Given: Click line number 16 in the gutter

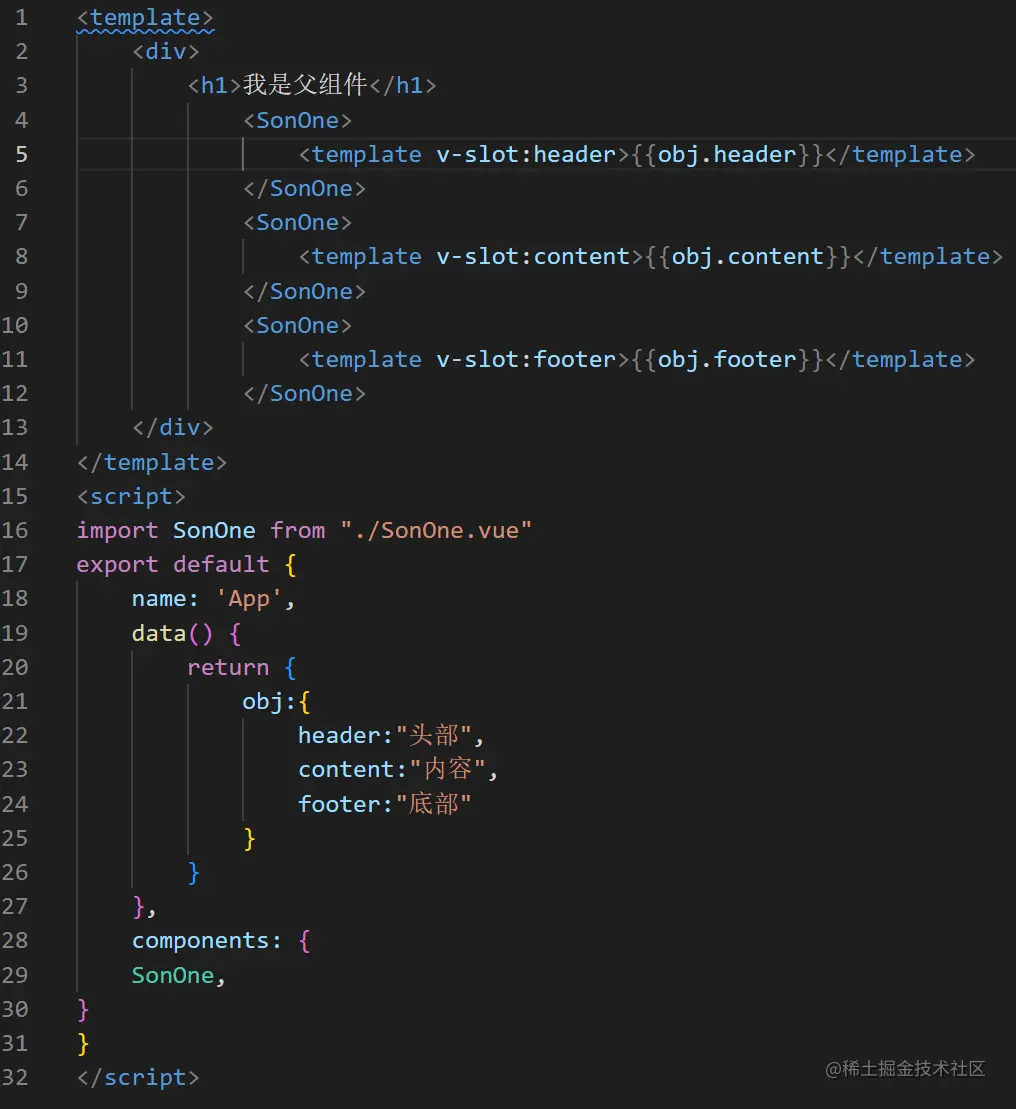Looking at the screenshot, I should coord(15,530).
